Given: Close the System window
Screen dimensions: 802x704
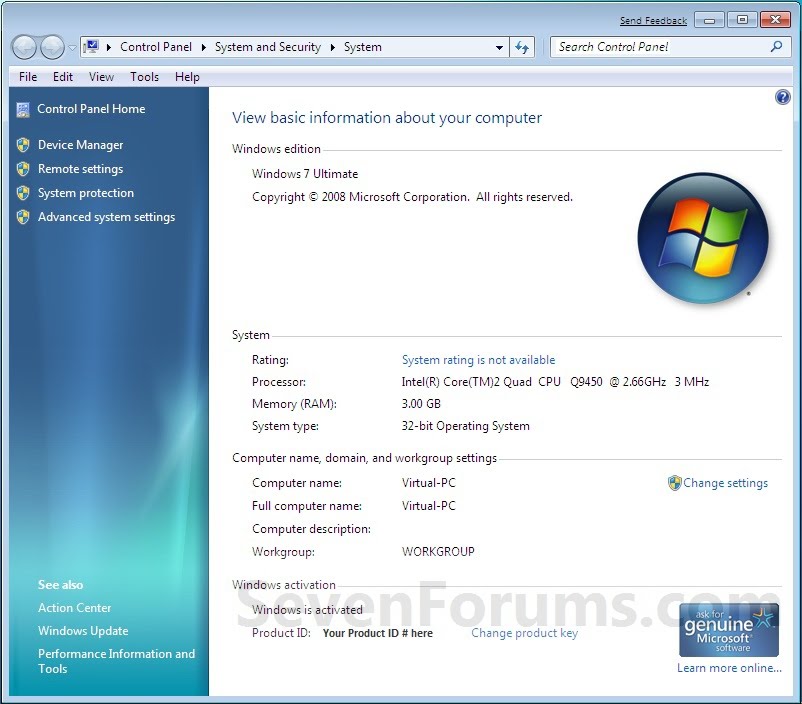Looking at the screenshot, I should [775, 20].
